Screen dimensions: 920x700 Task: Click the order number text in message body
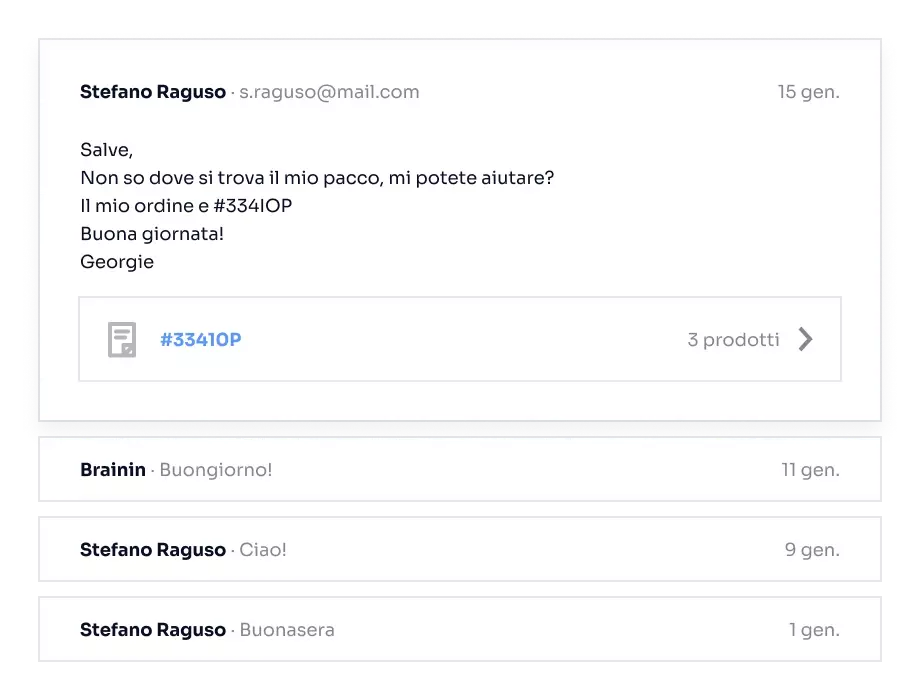tap(253, 206)
